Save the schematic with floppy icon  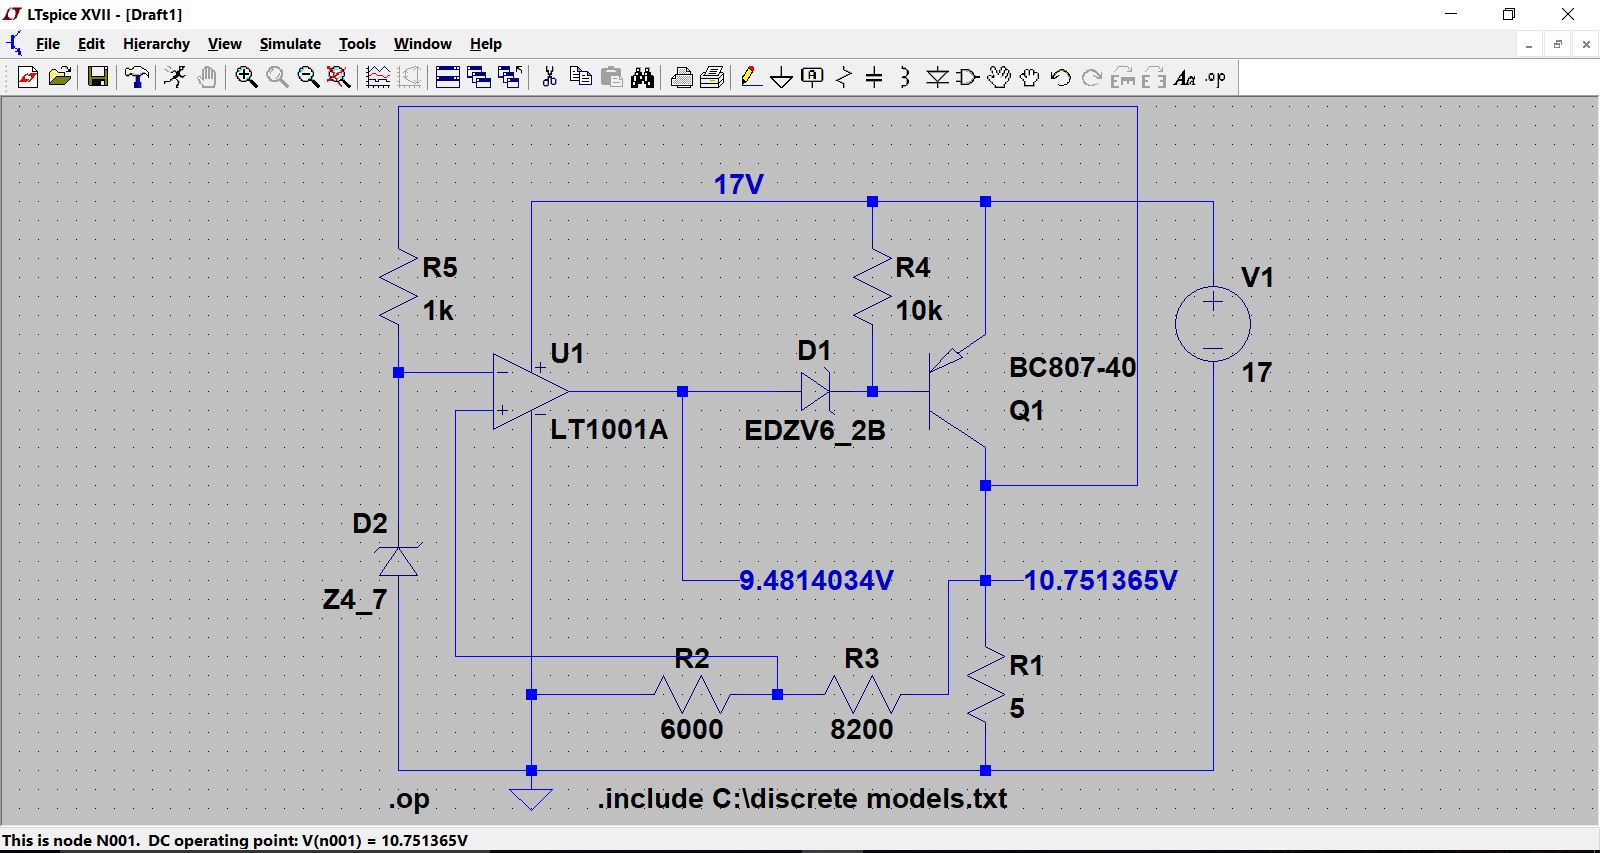pyautogui.click(x=98, y=77)
